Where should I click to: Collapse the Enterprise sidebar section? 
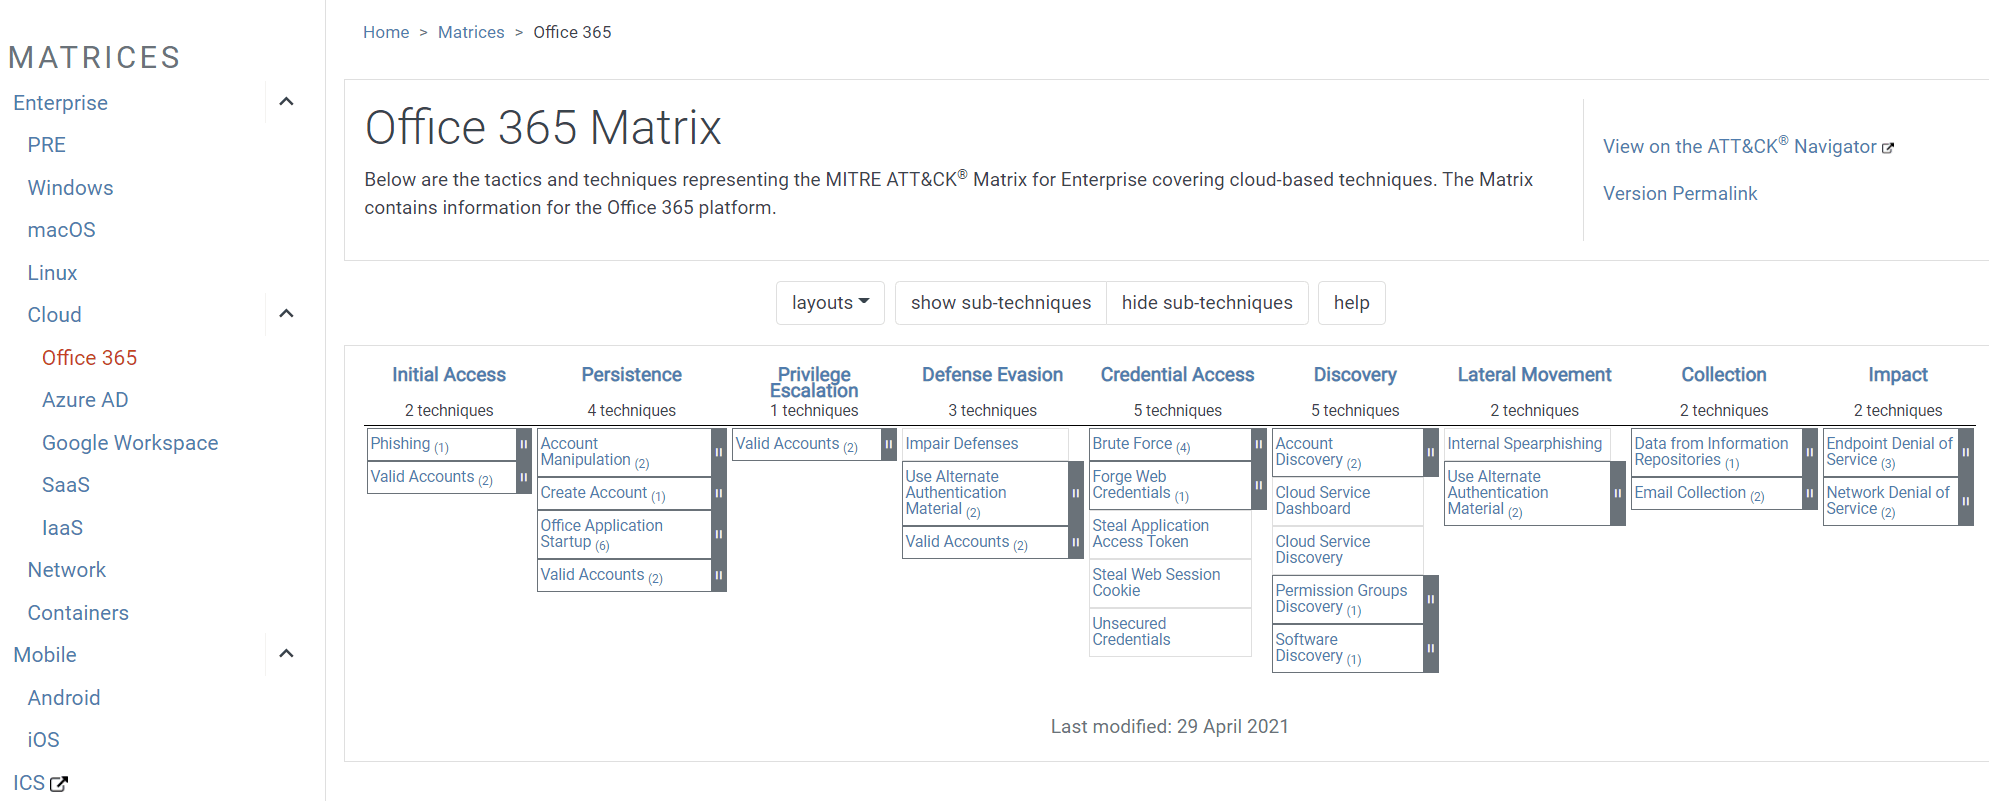[x=286, y=102]
